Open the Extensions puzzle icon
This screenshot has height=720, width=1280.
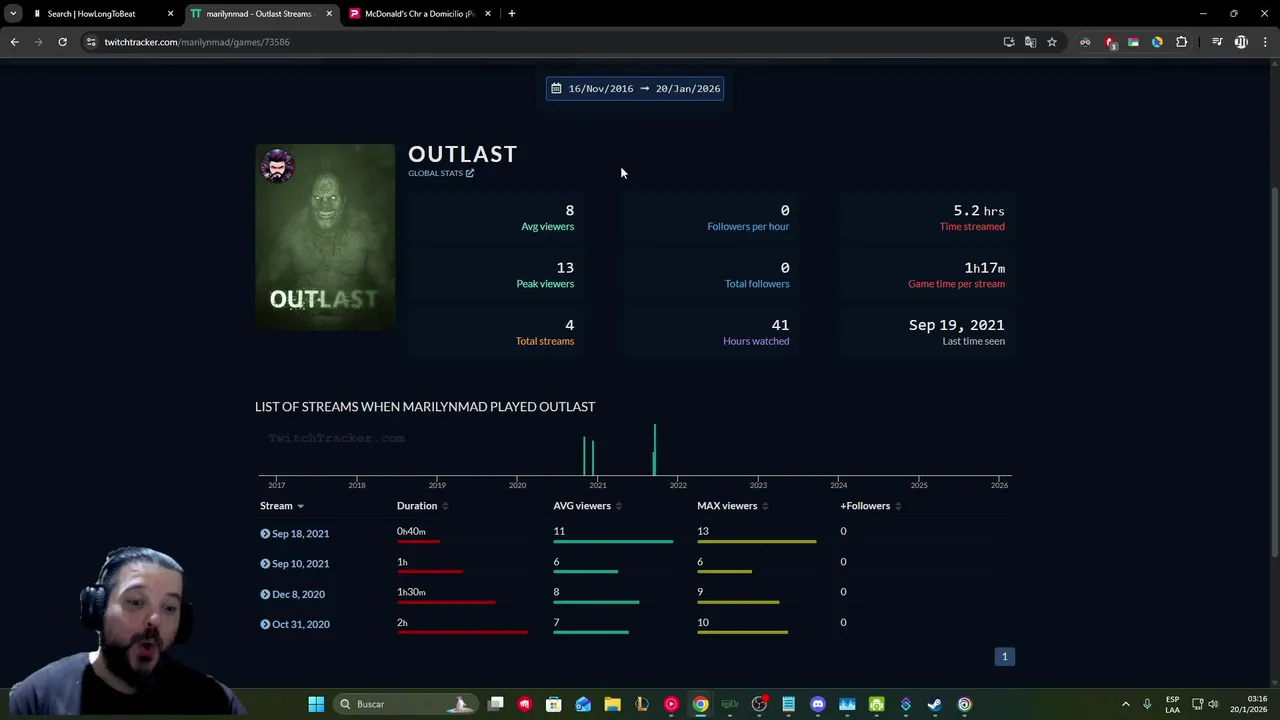(x=1182, y=42)
